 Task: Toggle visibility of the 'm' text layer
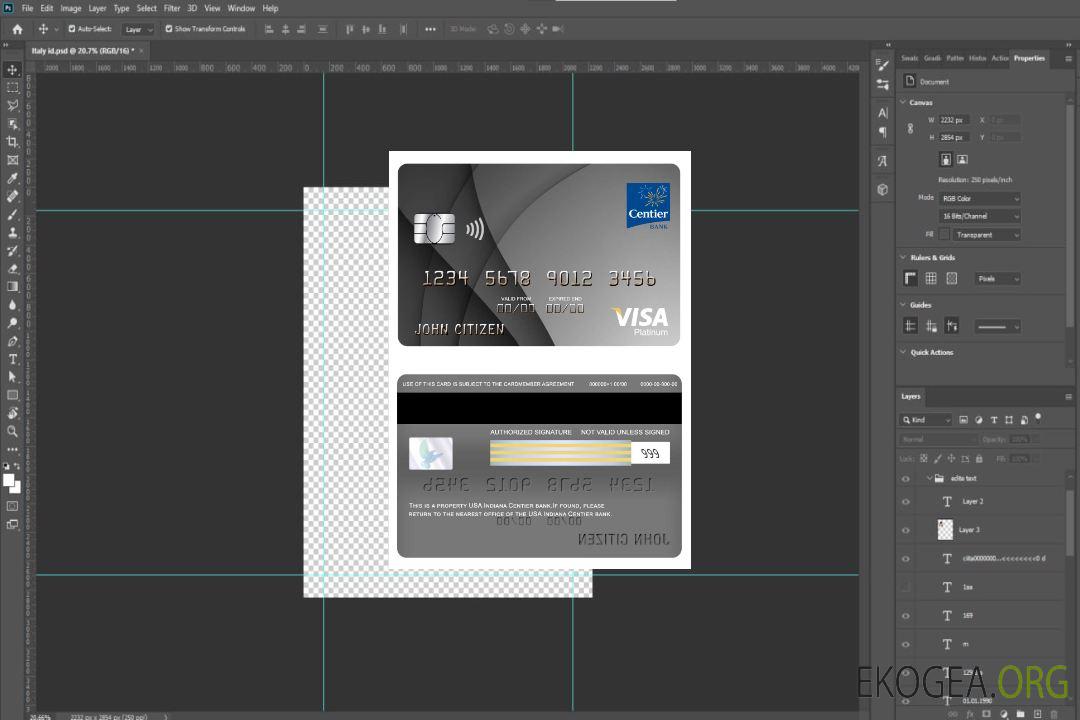(906, 644)
